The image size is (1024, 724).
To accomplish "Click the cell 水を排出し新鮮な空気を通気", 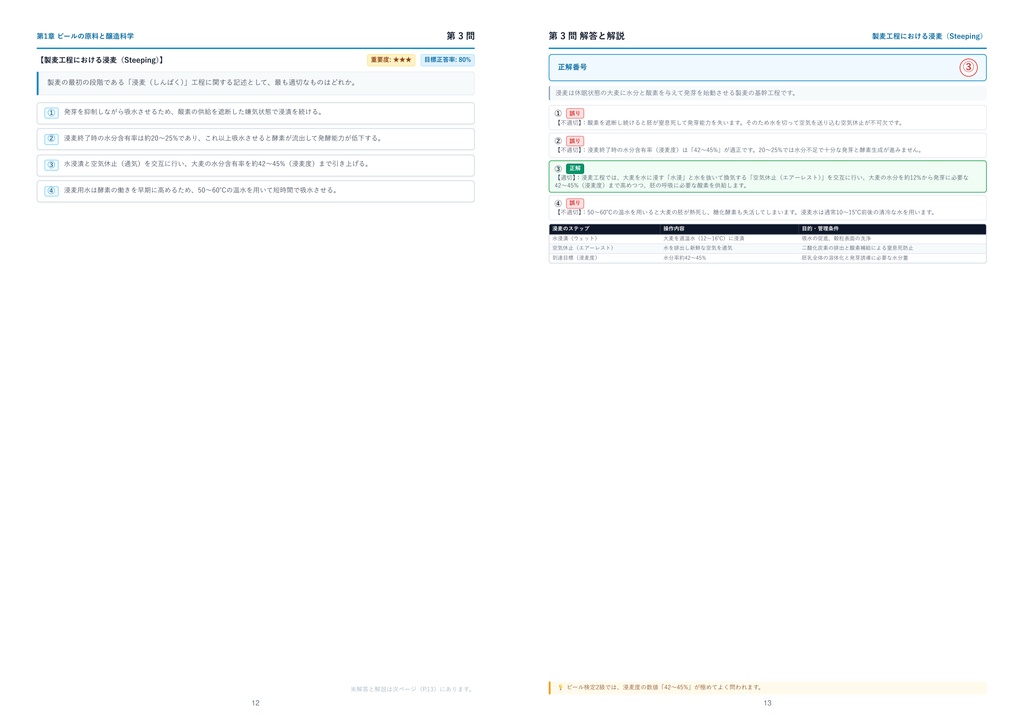I will point(697,248).
